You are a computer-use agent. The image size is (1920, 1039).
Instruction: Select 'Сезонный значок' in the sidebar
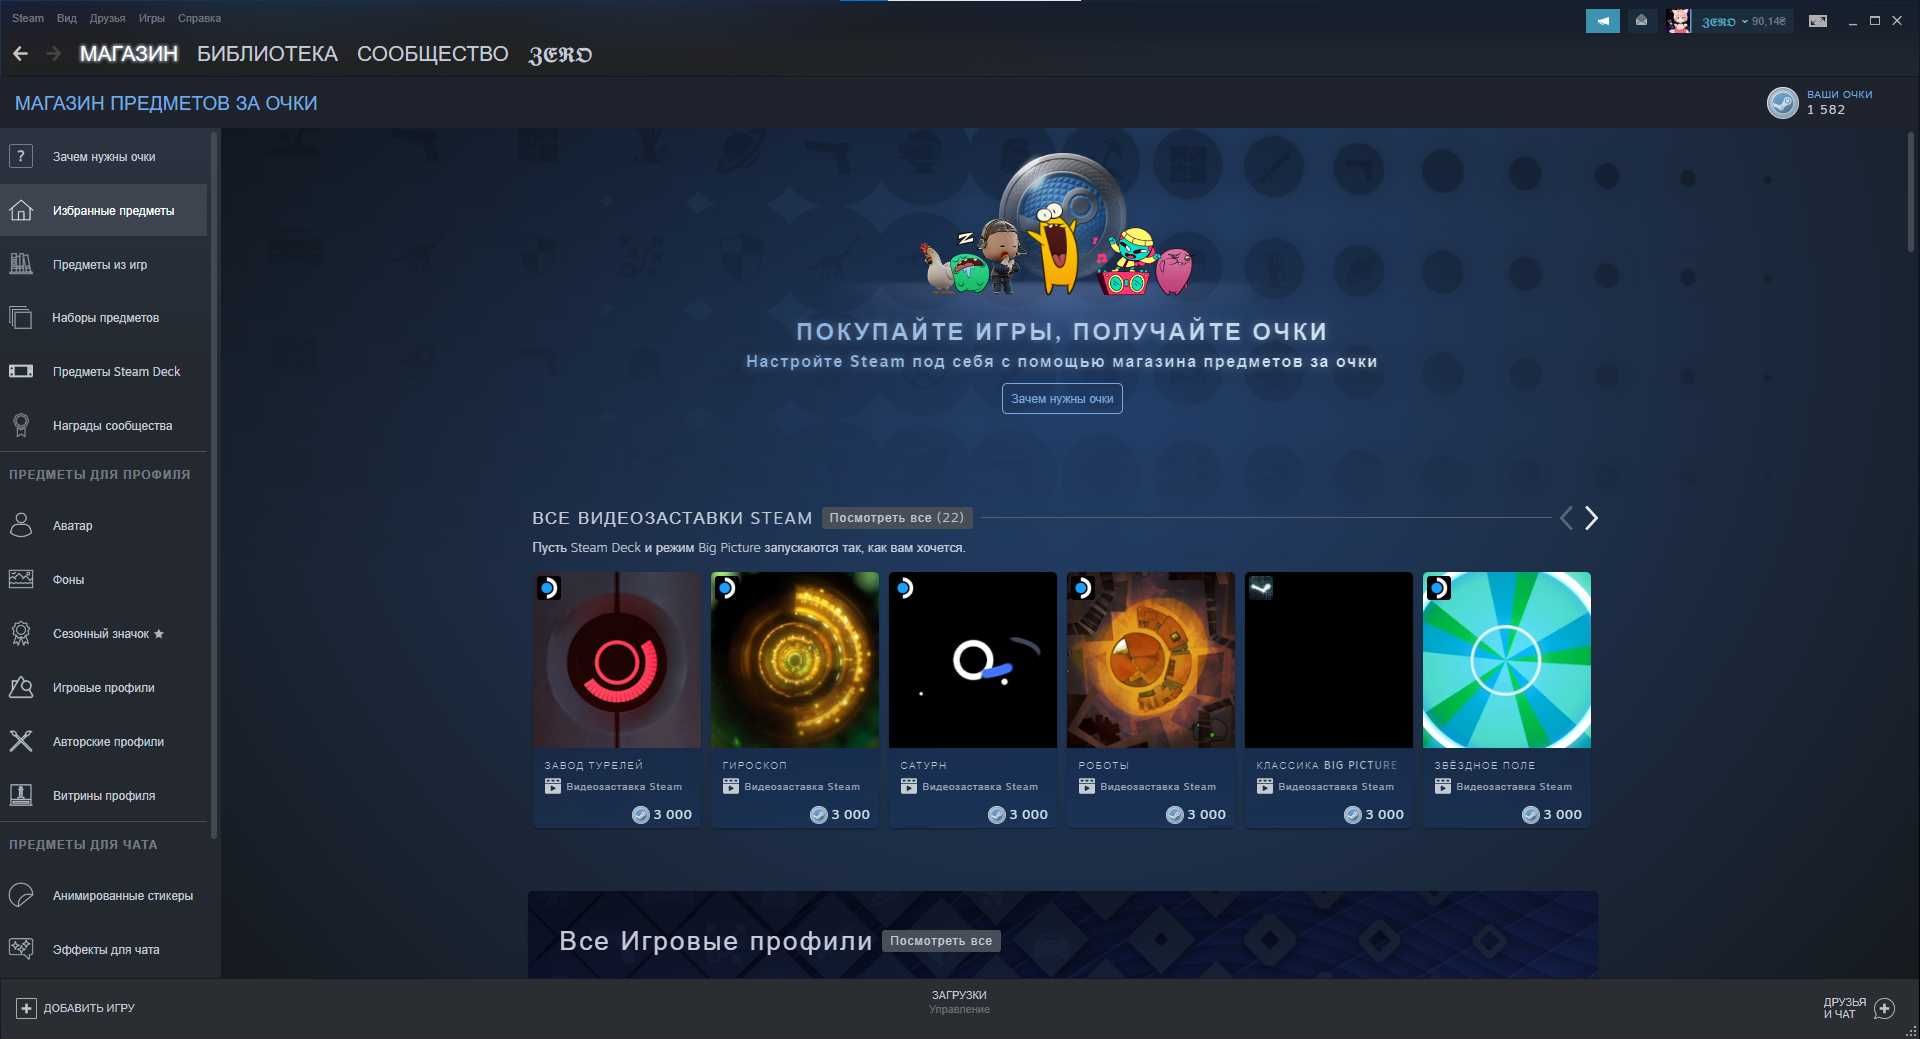coord(104,633)
